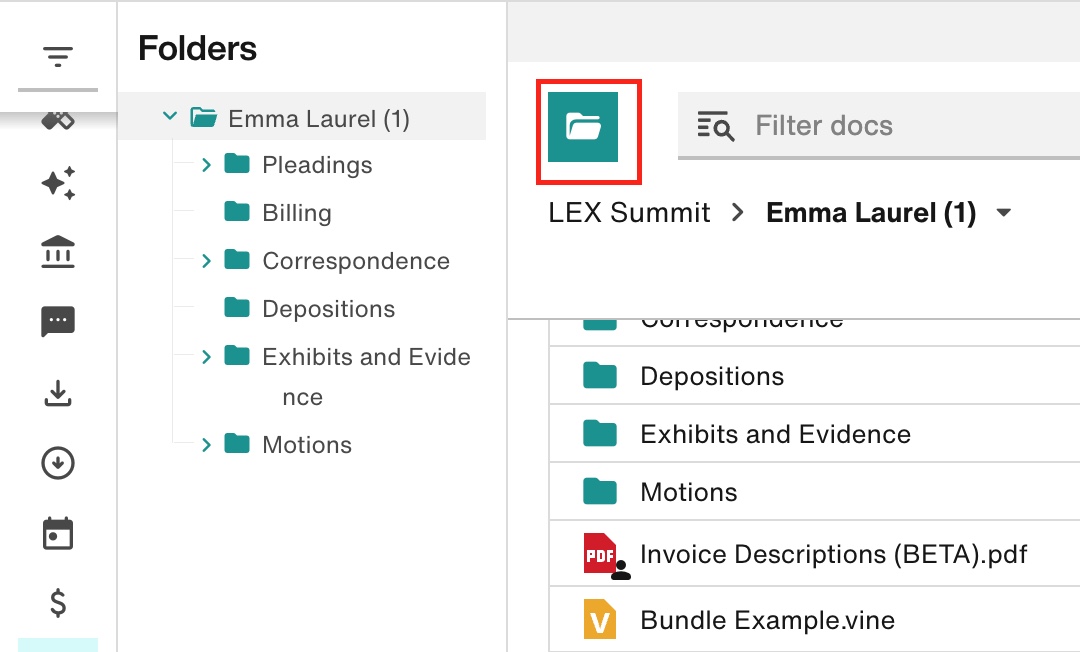
Task: Open Depositions row in document list
Action: [x=815, y=376]
